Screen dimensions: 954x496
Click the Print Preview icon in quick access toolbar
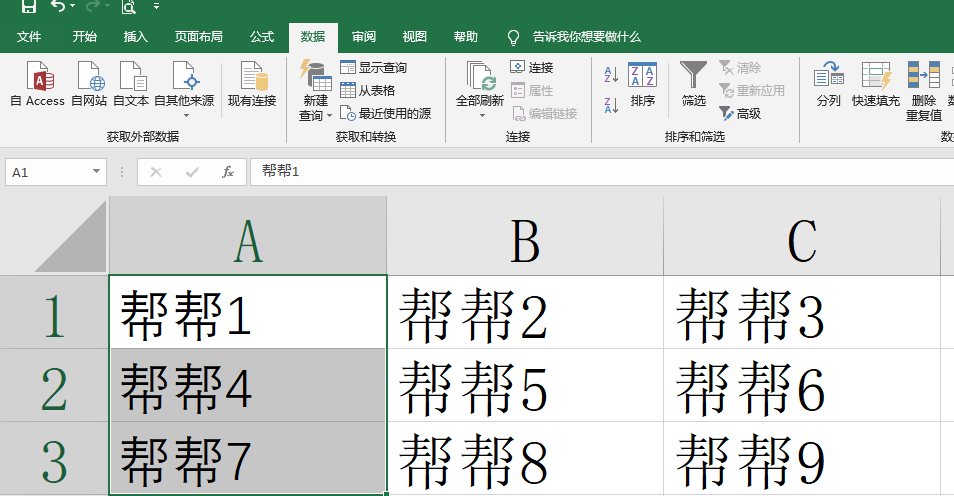pyautogui.click(x=128, y=6)
